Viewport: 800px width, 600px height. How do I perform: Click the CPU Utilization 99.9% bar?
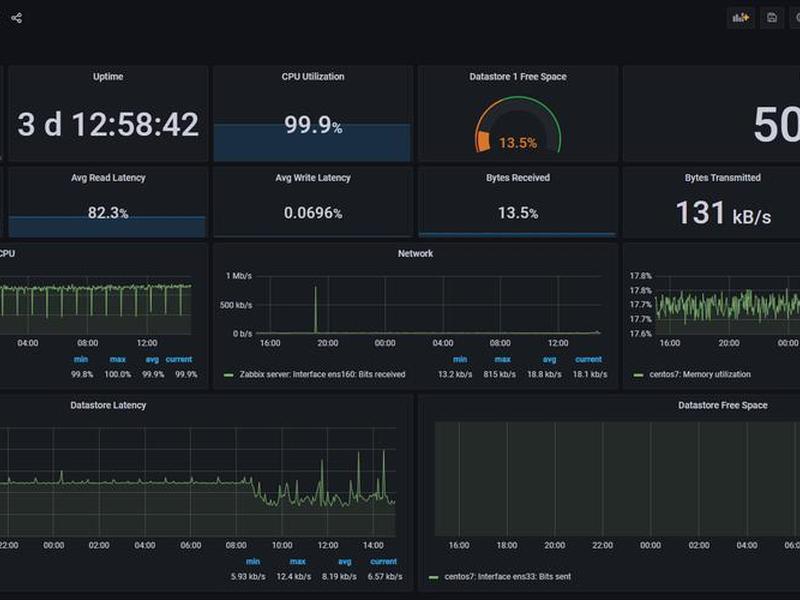point(312,142)
